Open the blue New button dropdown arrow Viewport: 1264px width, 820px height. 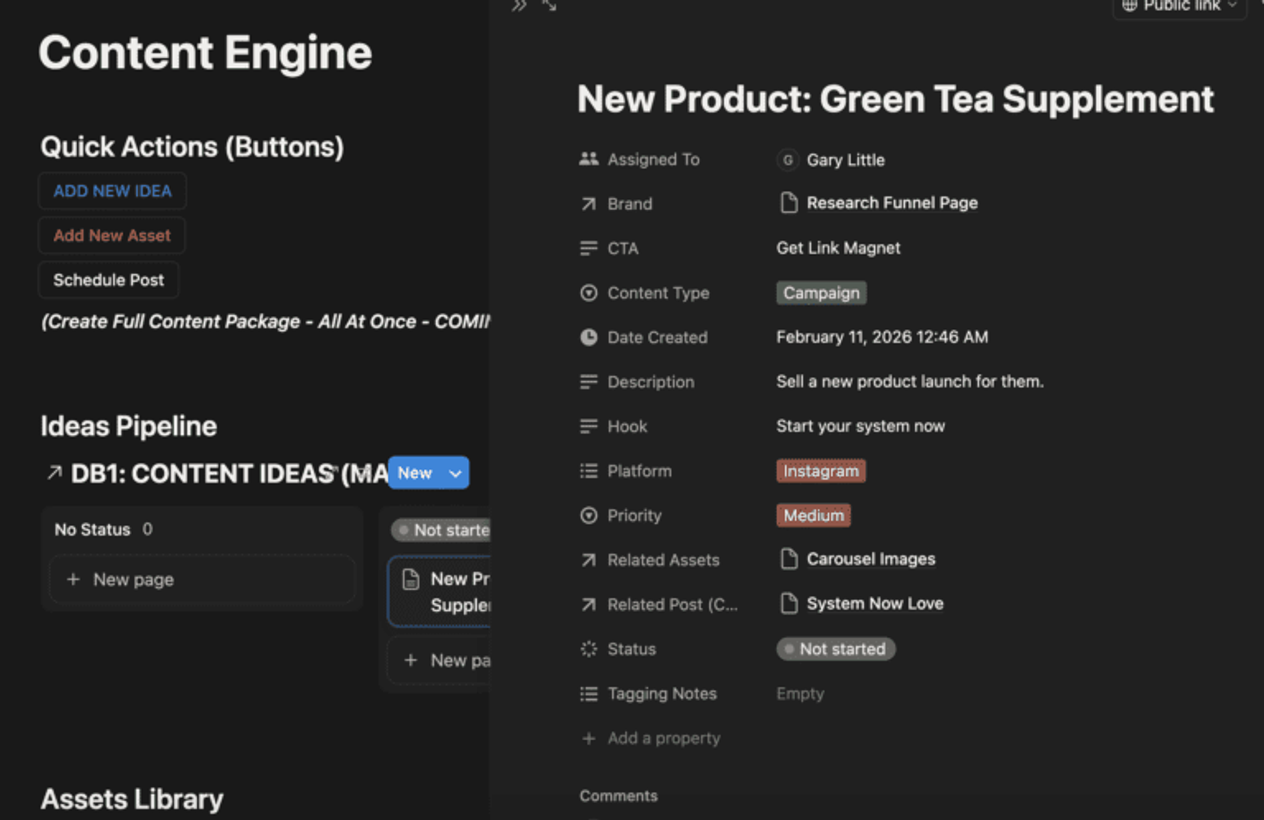[x=455, y=473]
